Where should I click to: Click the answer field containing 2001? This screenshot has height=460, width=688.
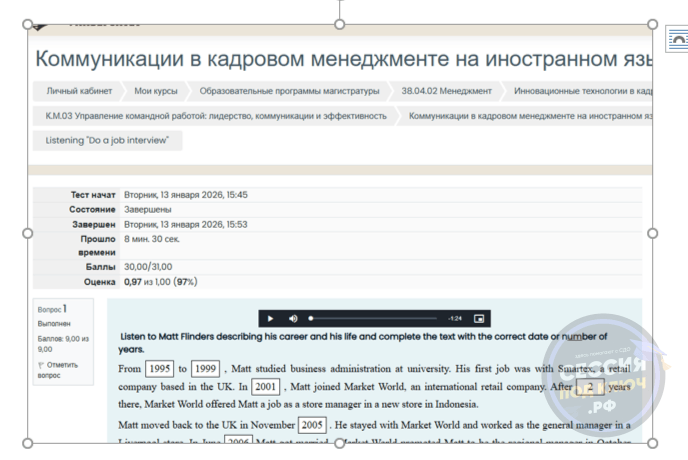pos(265,387)
